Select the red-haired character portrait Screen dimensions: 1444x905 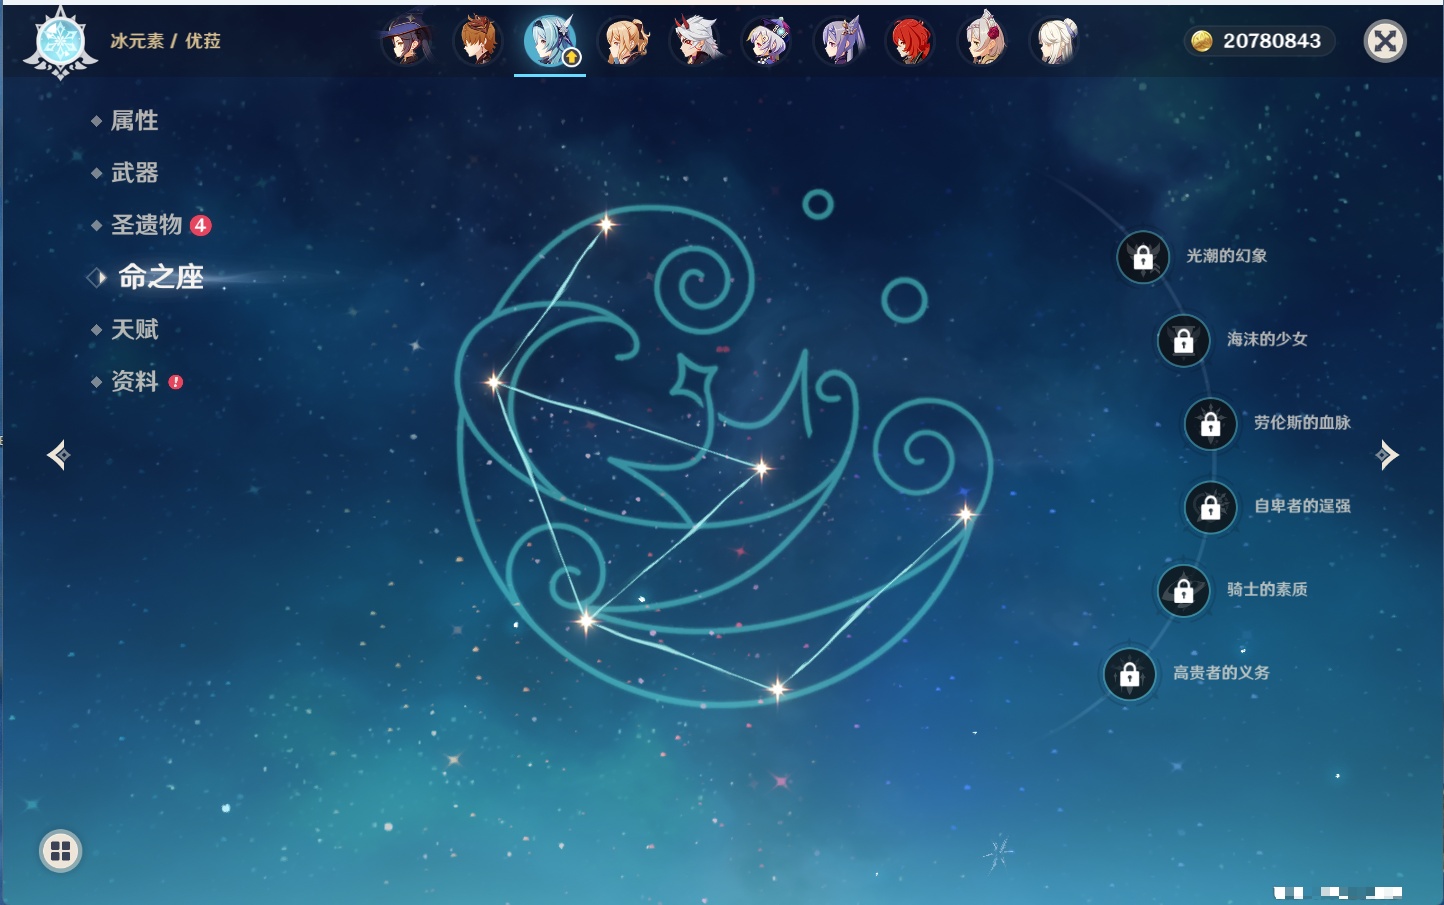[911, 41]
